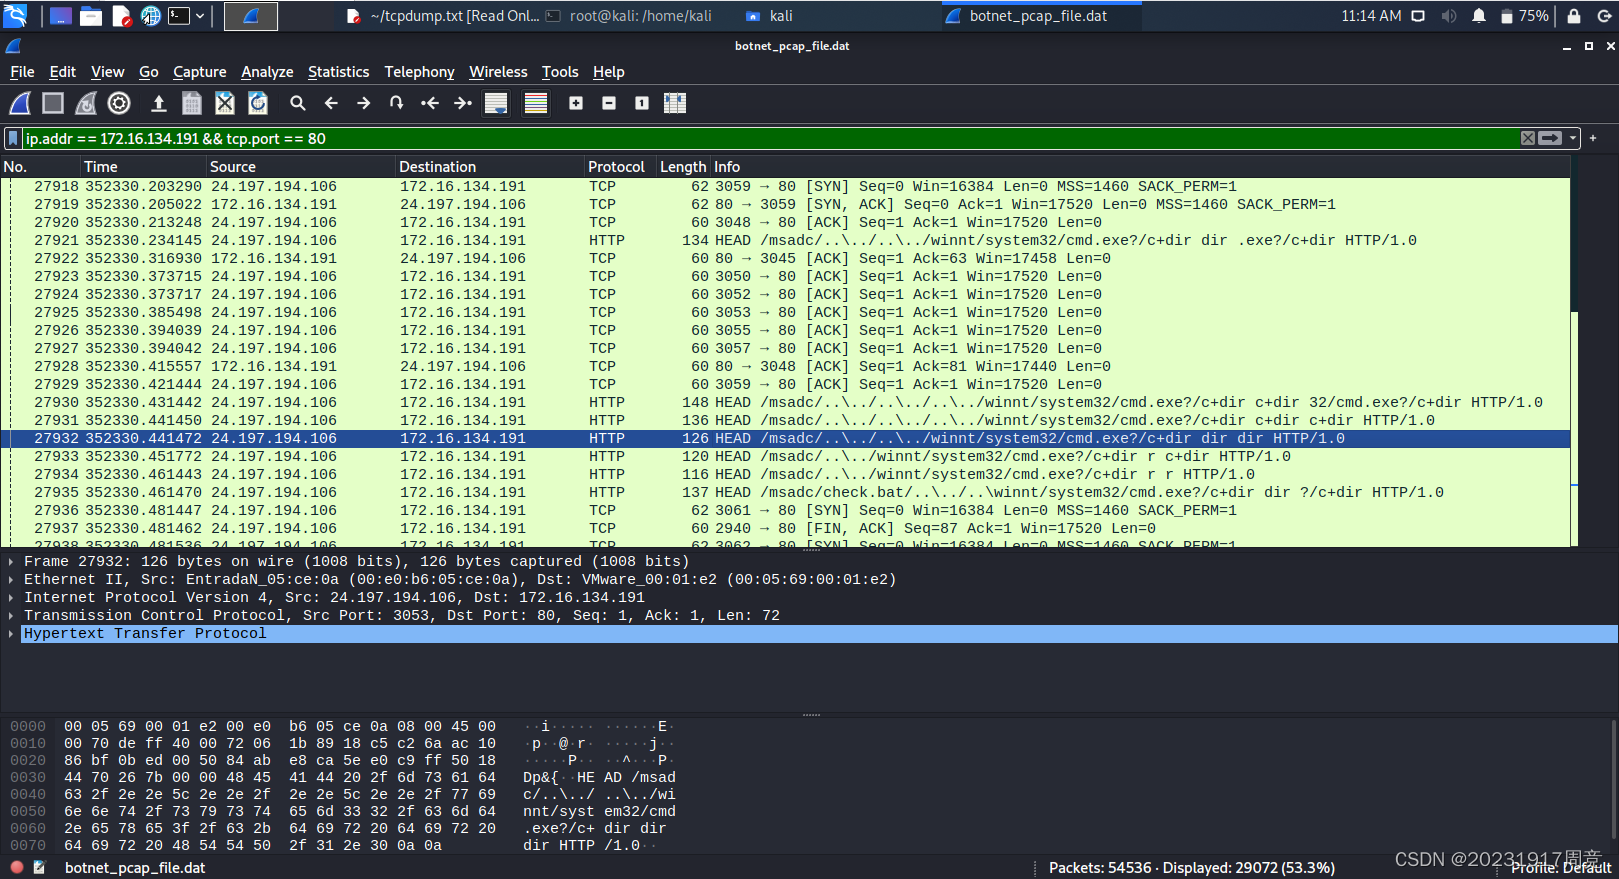Launch terminal emulator from panel
1619x879 pixels.
pyautogui.click(x=179, y=16)
